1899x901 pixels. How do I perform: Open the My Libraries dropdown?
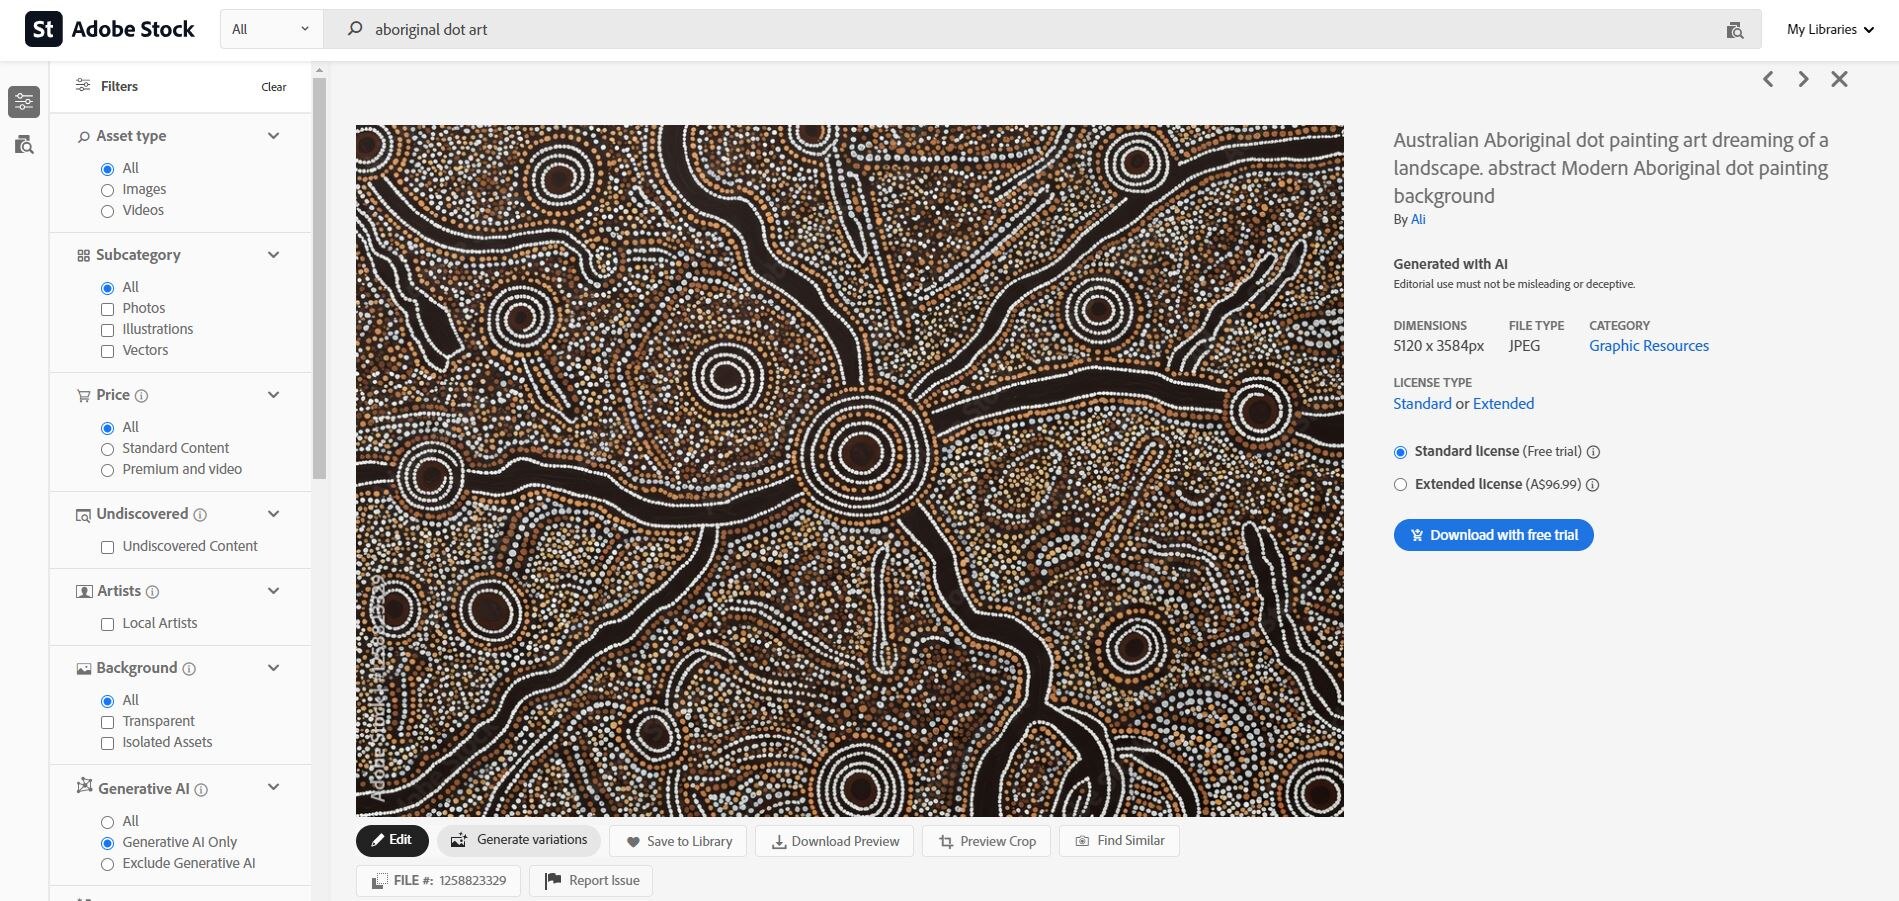click(1828, 29)
